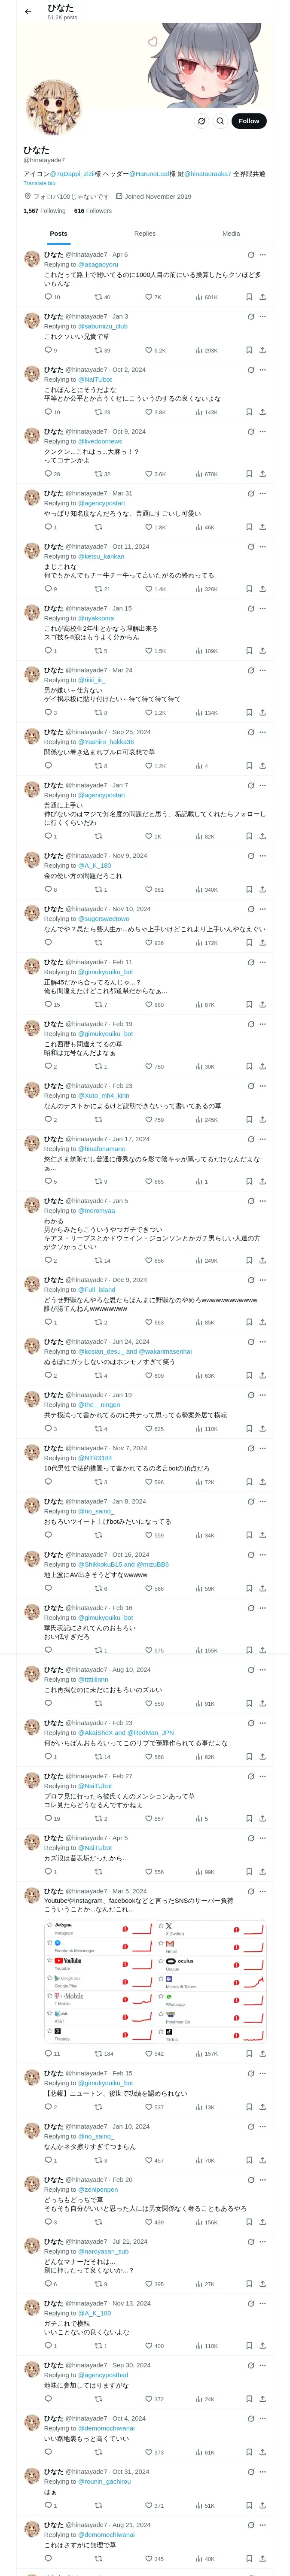
Task: Open the Grok icon on profile header
Action: click(x=201, y=121)
